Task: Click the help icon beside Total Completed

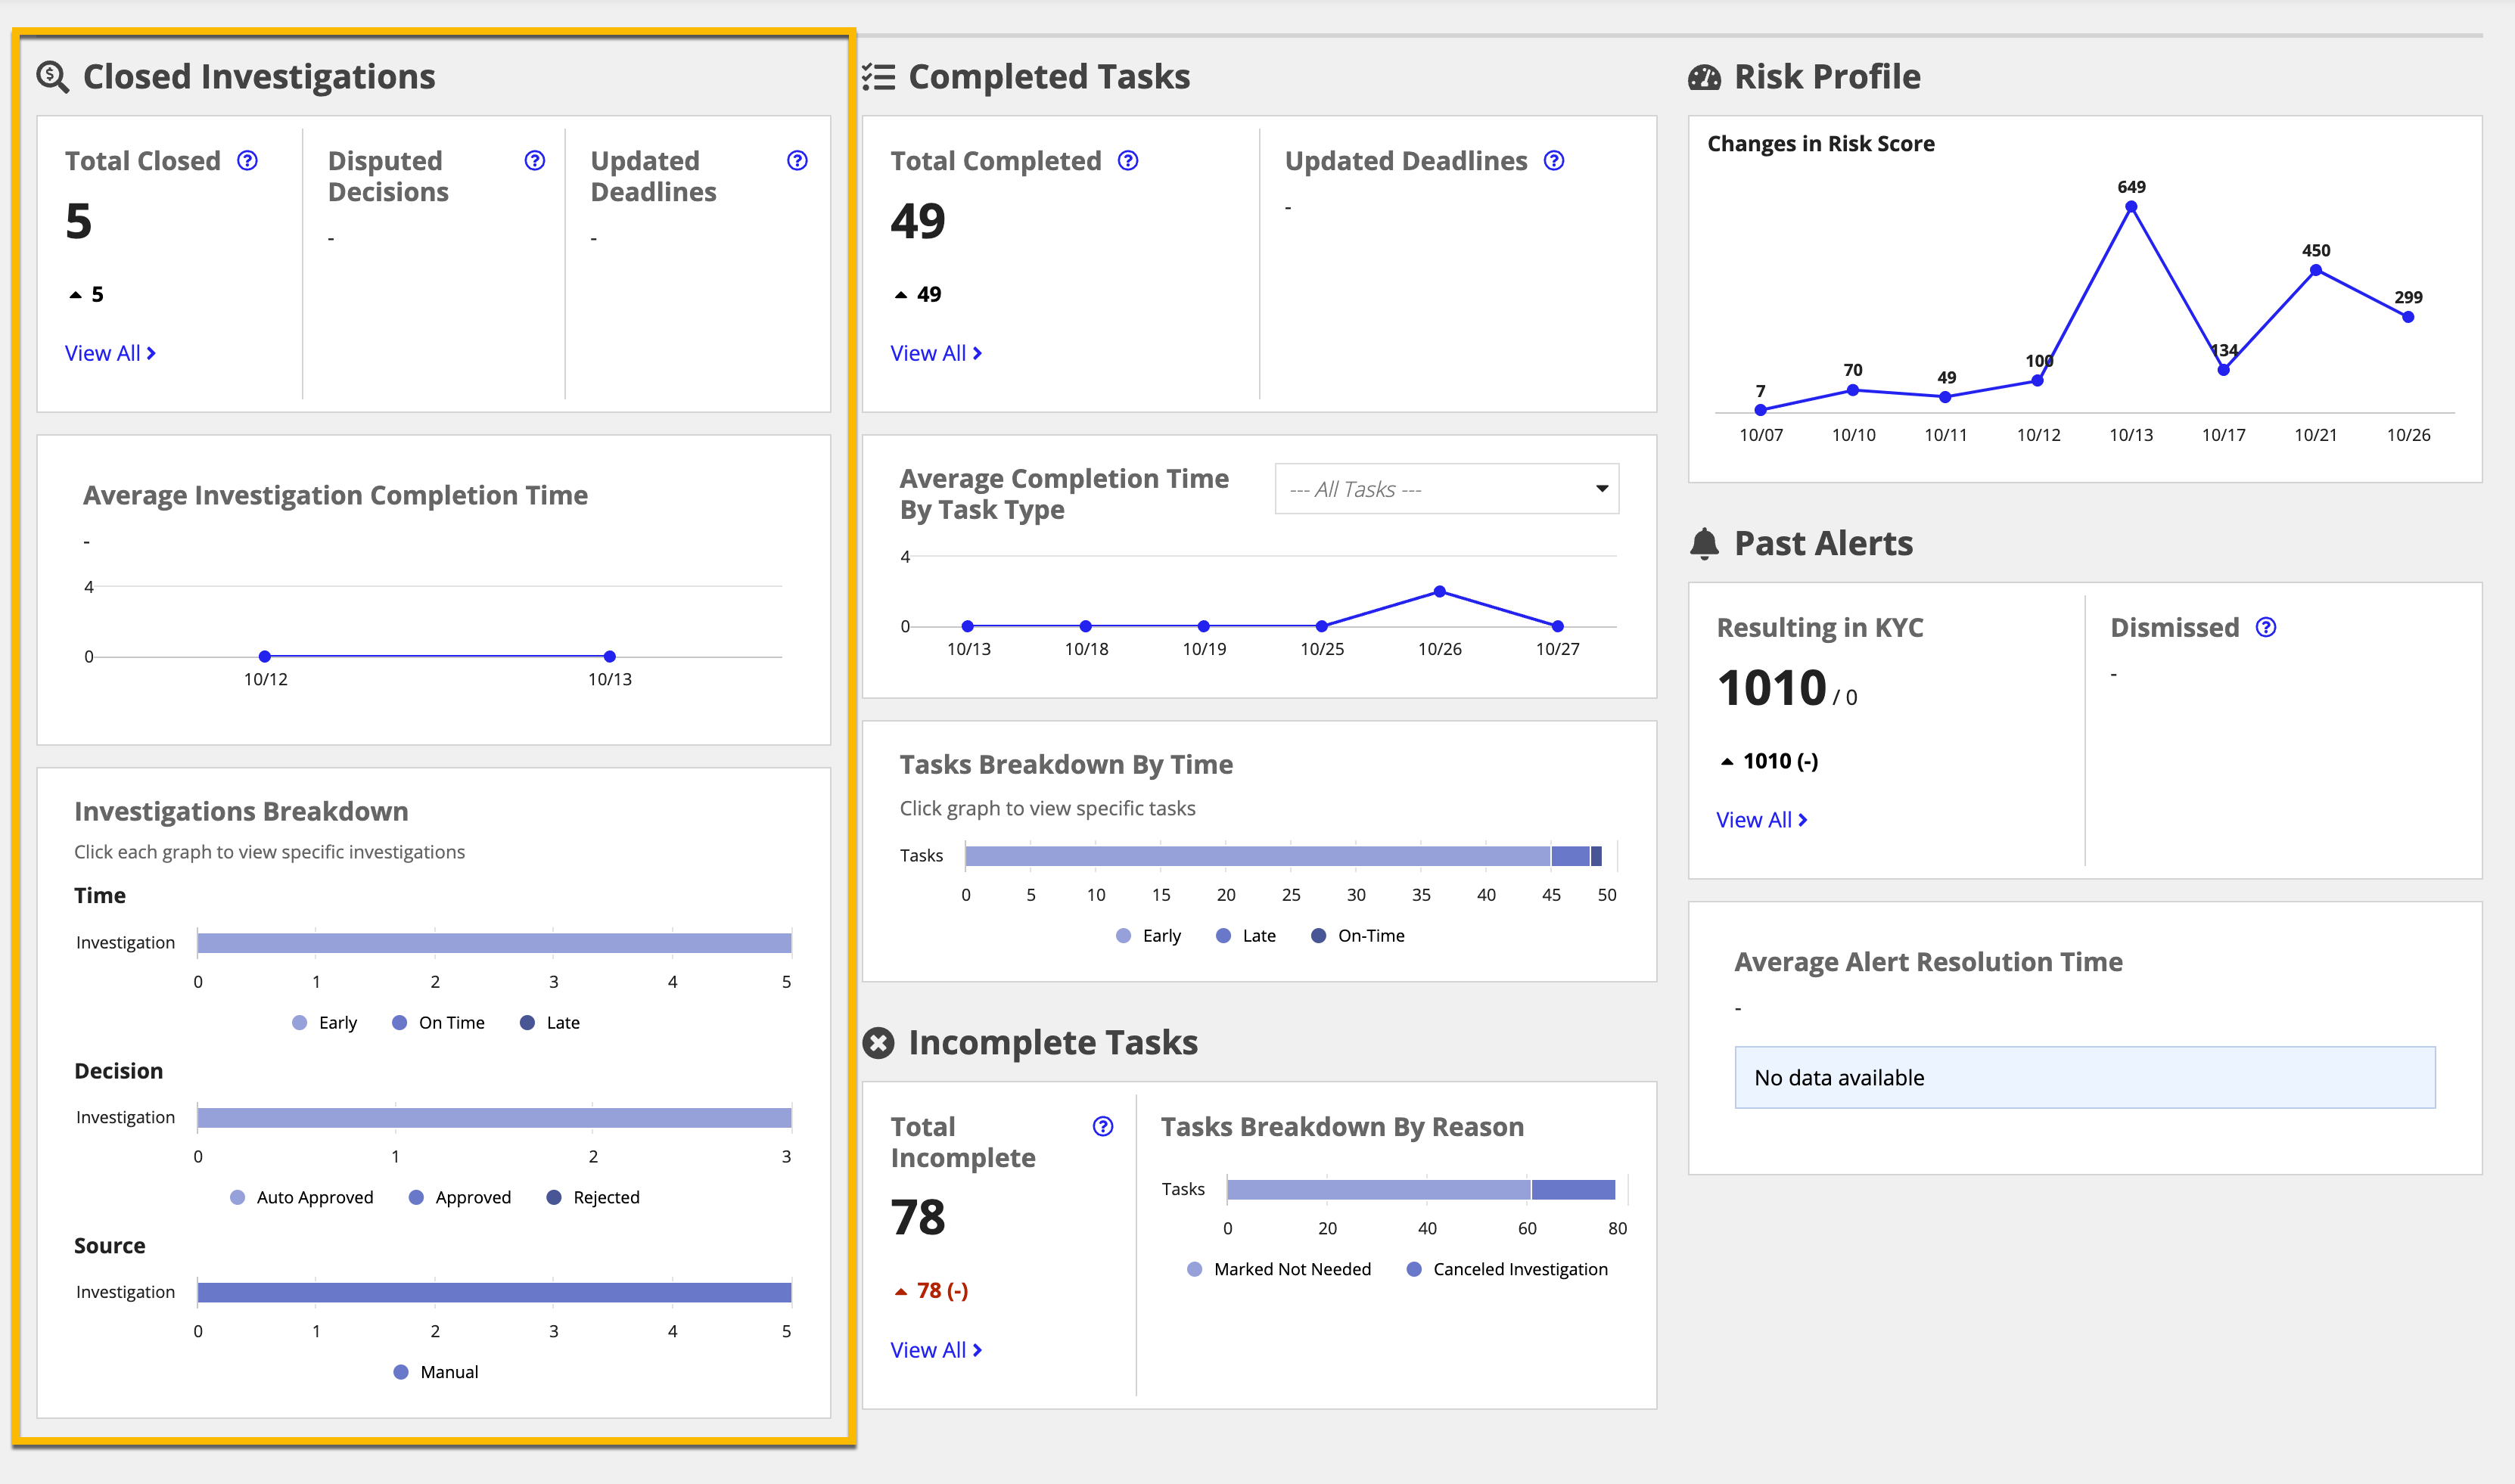Action: point(1128,161)
